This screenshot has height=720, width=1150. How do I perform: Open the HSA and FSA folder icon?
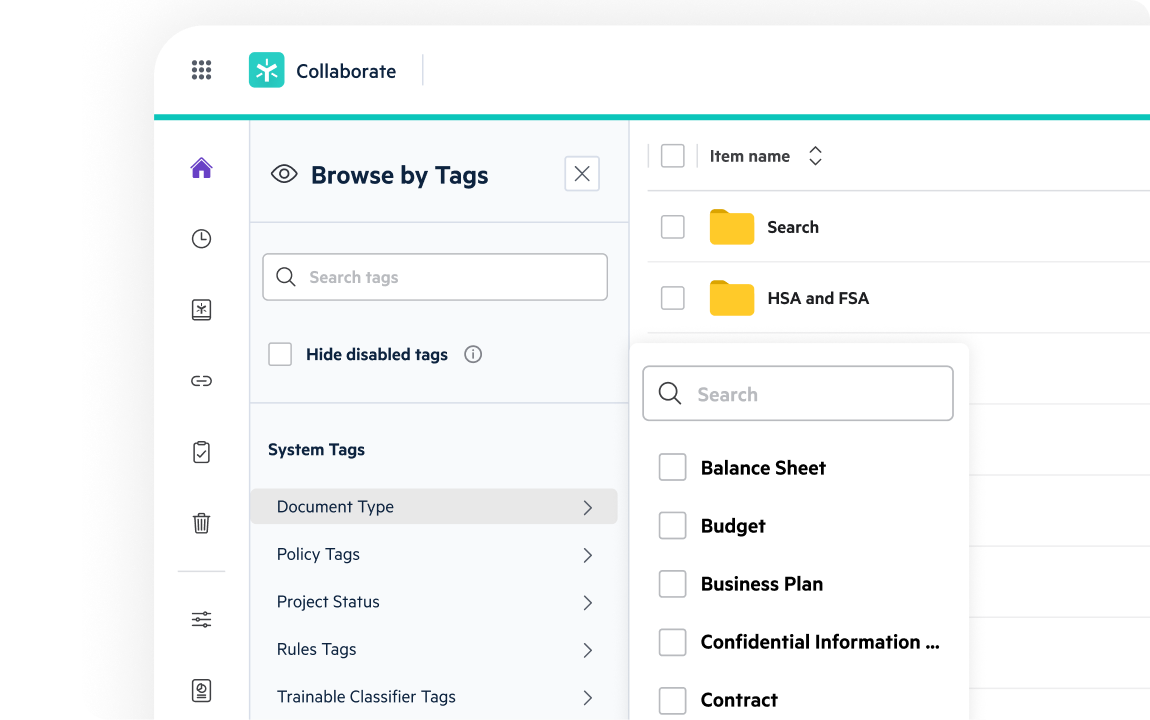click(x=732, y=298)
